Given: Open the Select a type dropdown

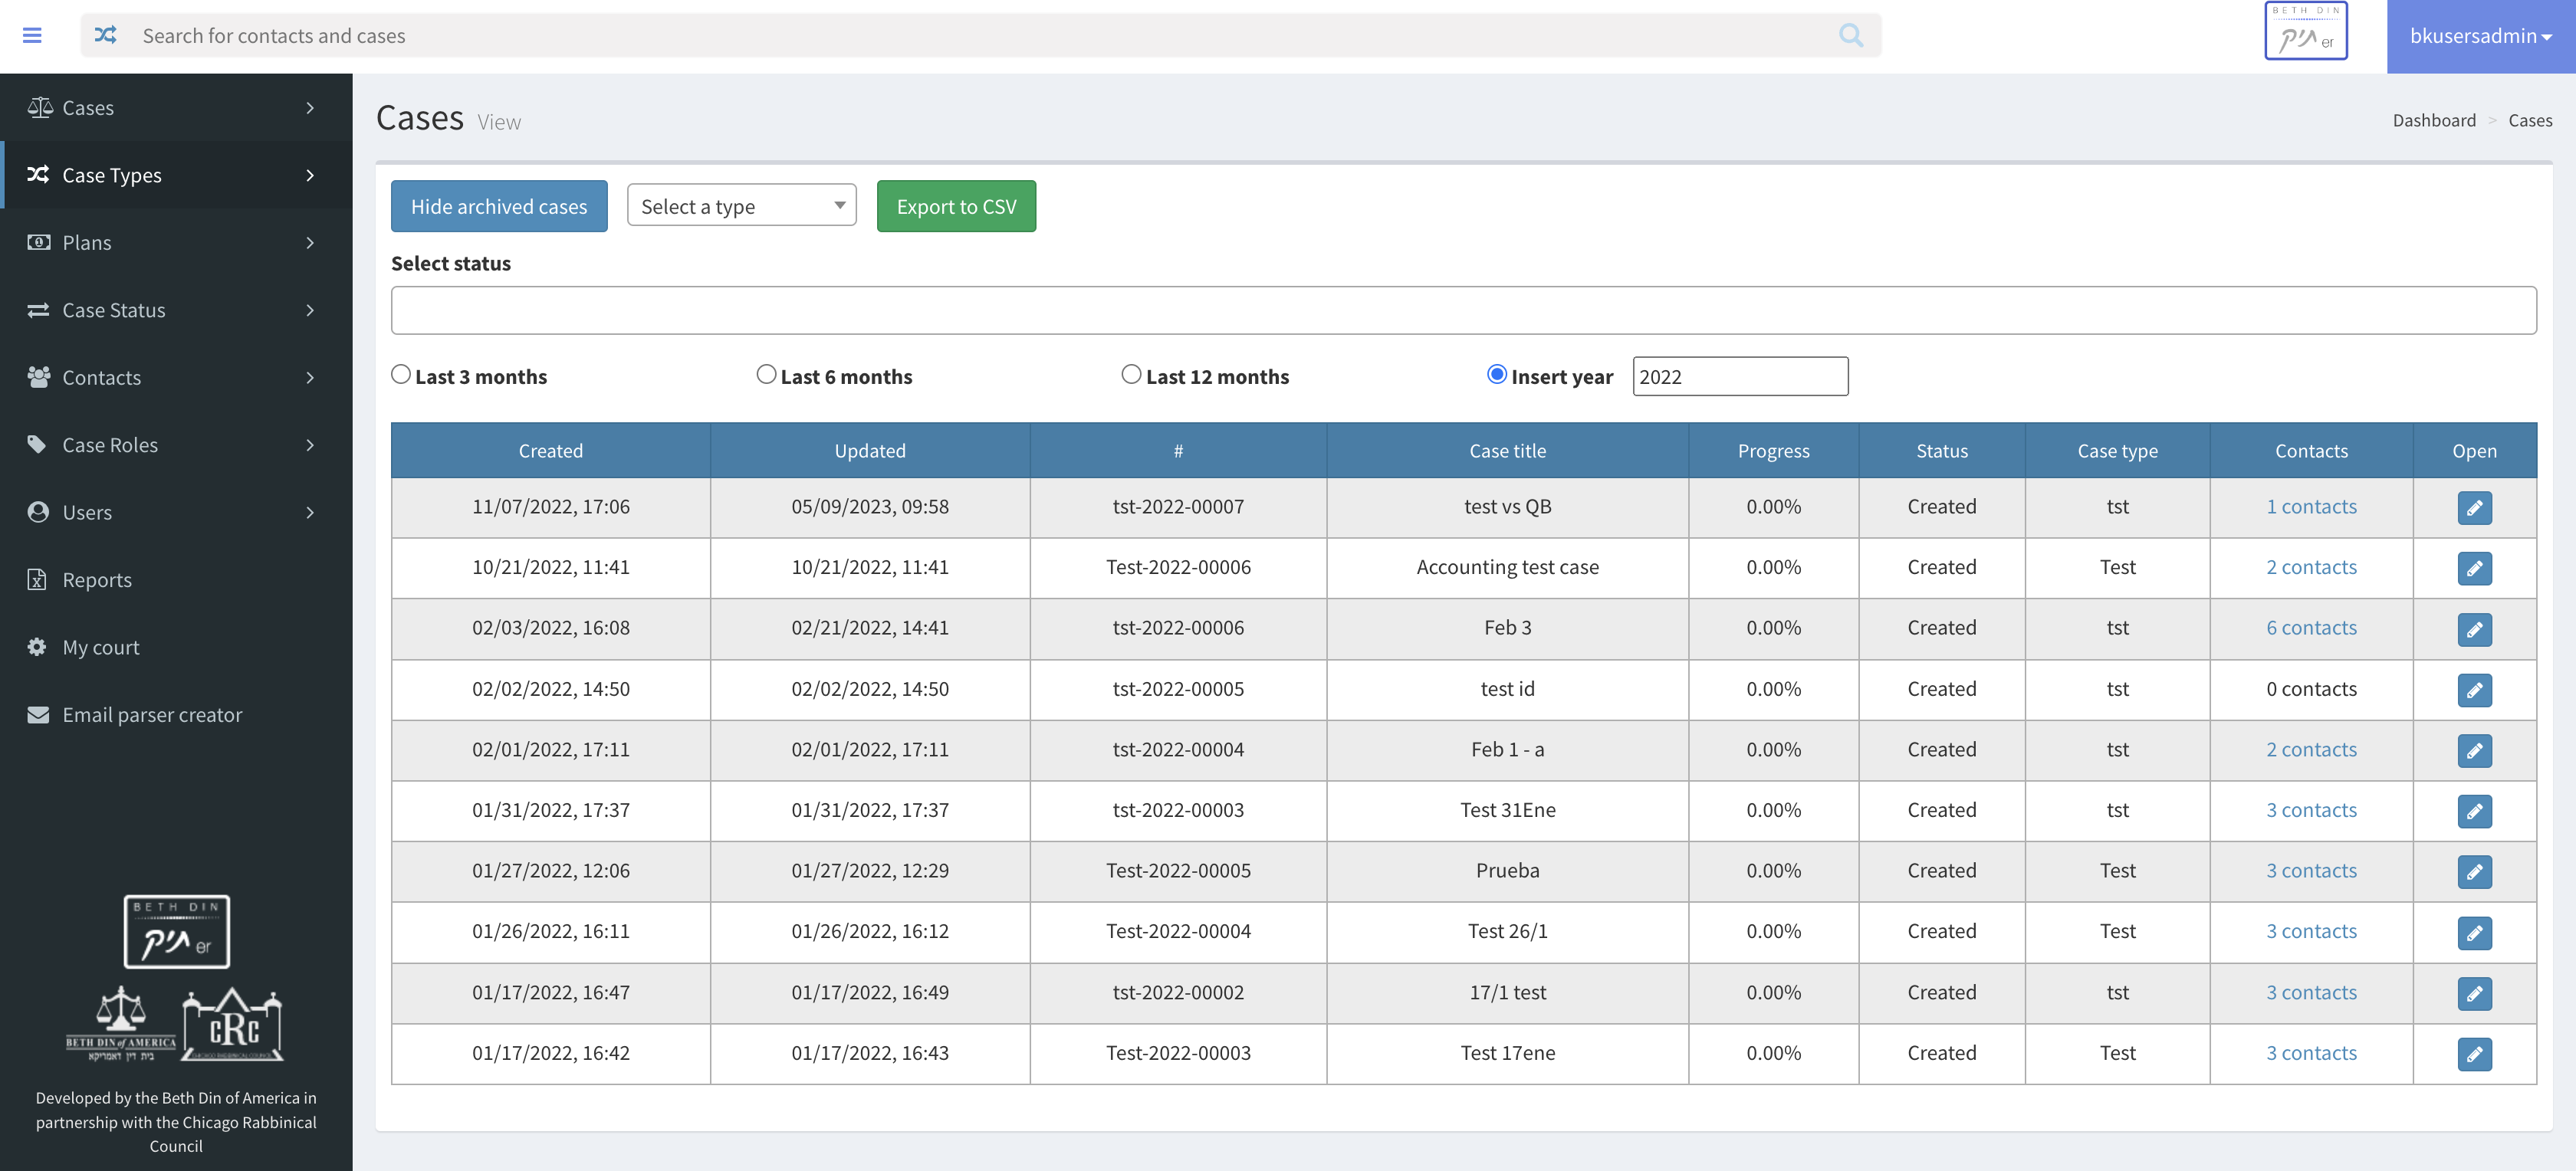Looking at the screenshot, I should tap(741, 206).
